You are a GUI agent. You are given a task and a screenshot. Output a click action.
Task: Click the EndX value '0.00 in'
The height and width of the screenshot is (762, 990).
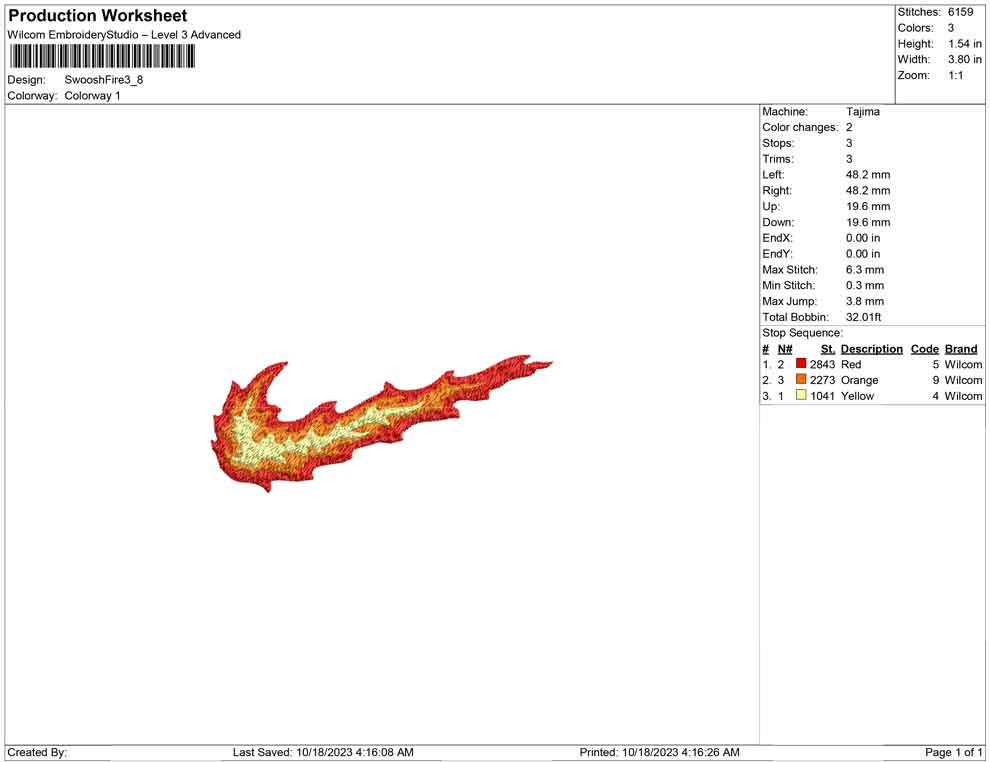point(863,238)
